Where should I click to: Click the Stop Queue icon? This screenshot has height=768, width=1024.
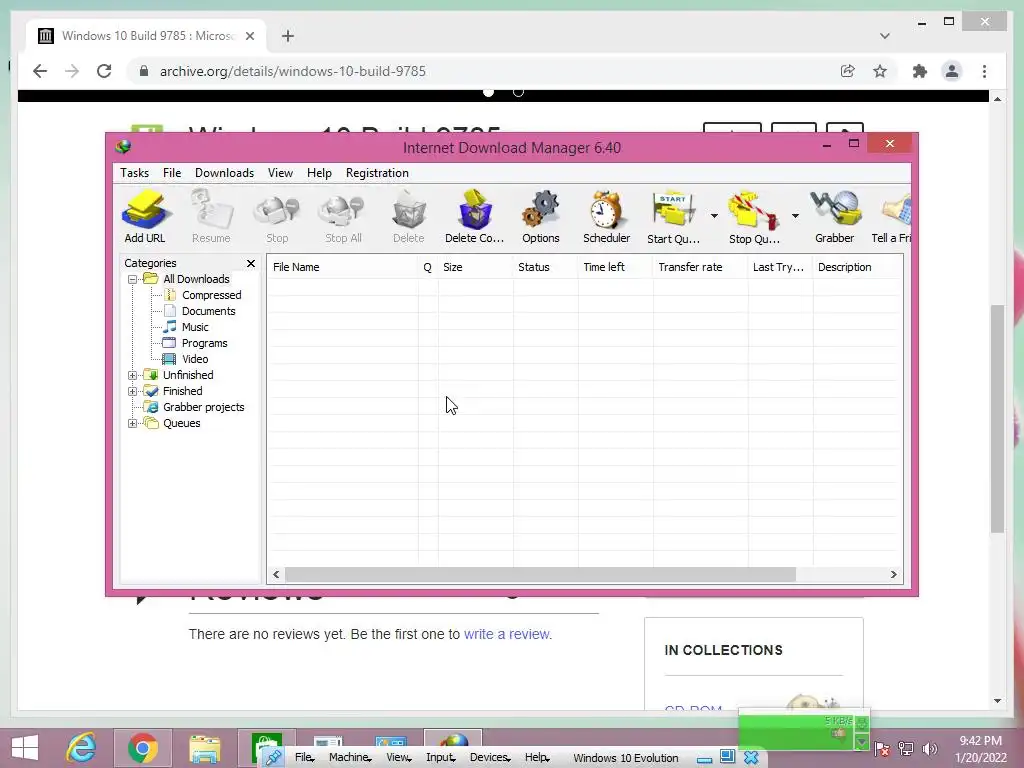coord(754,217)
